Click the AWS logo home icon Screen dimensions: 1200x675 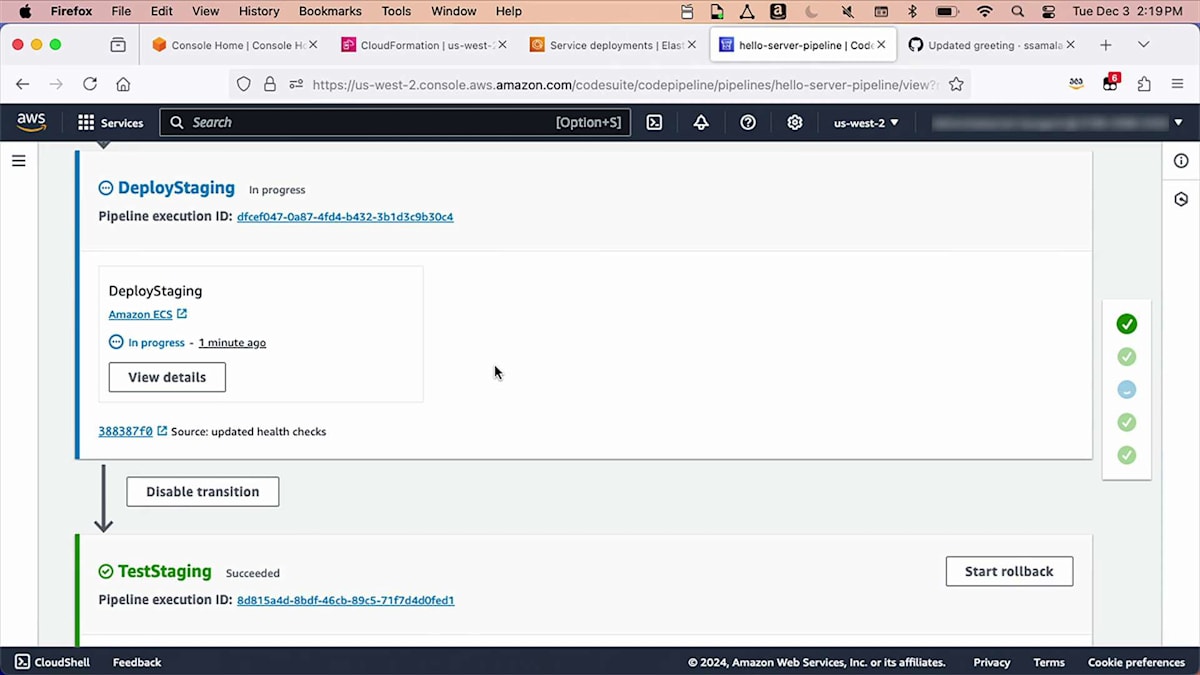tap(31, 122)
